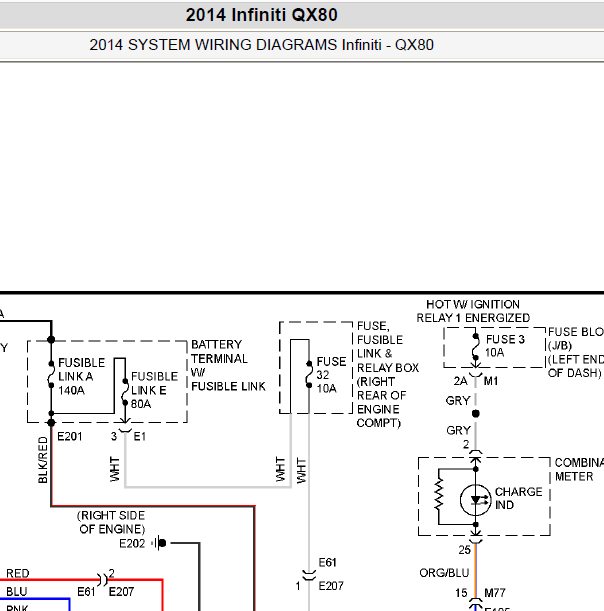The width and height of the screenshot is (604, 611).
Task: Click terminal number '25' below the combination meter
Action: 464,550
